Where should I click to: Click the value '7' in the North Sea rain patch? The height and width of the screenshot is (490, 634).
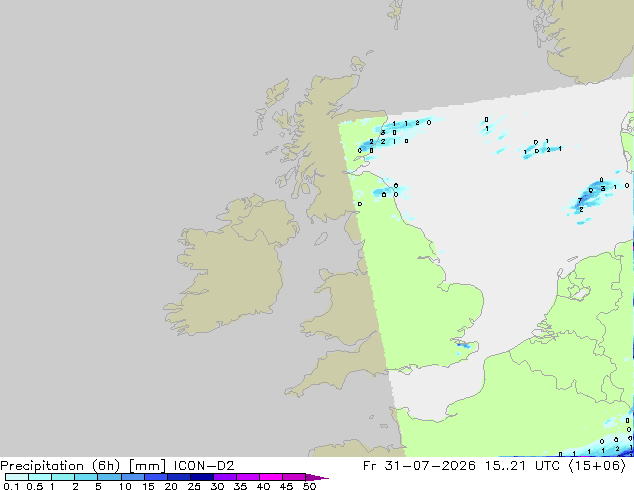coord(580,201)
